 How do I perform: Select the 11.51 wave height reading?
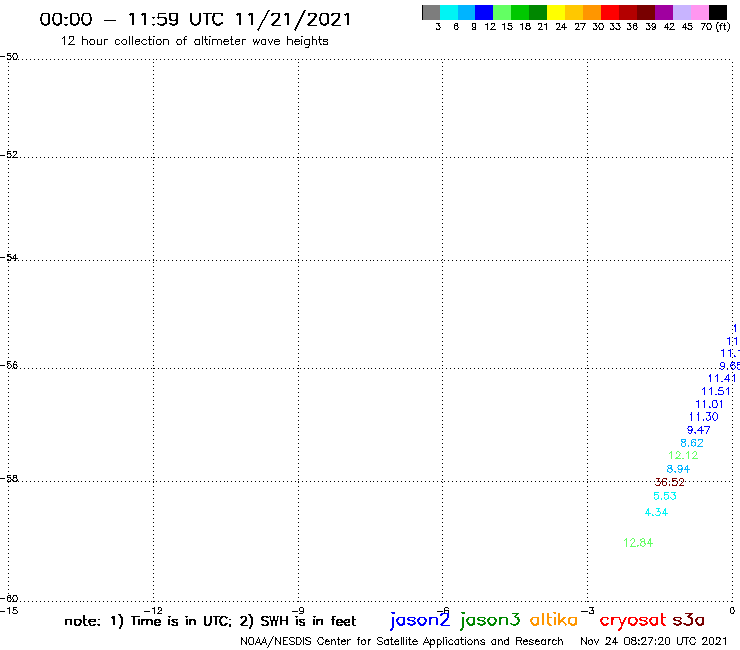point(716,391)
